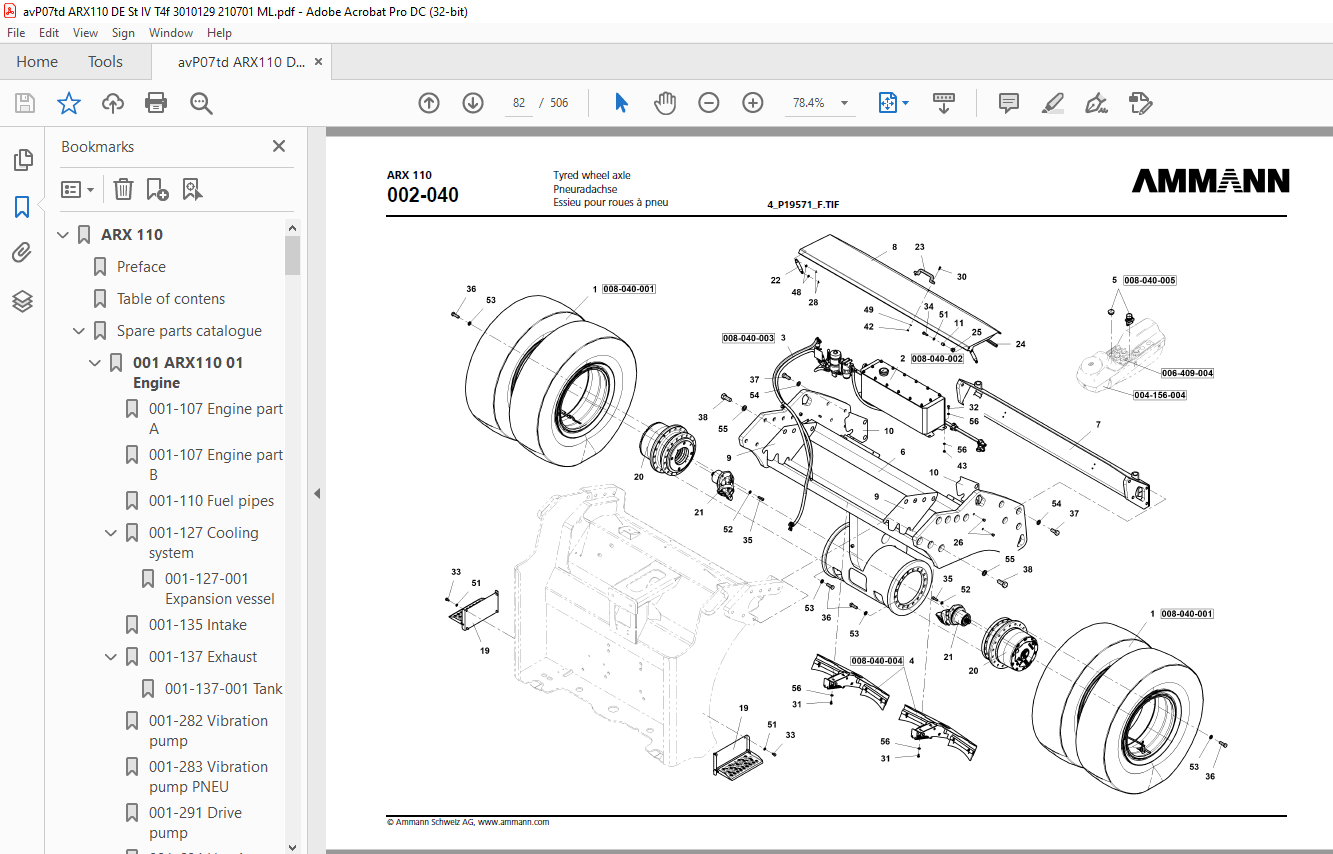Image resolution: width=1333 pixels, height=854 pixels.
Task: Go to previous page arrow
Action: [429, 103]
